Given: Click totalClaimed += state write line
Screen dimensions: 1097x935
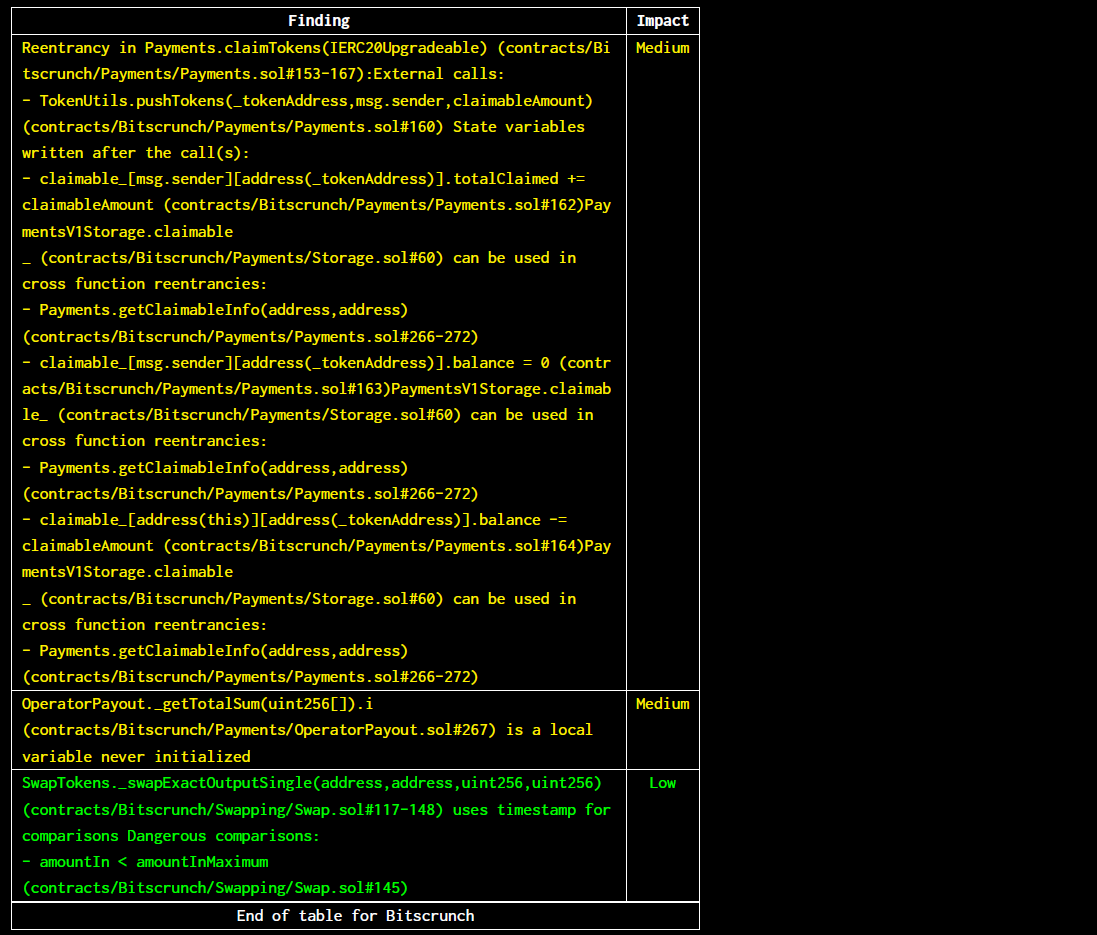Looking at the screenshot, I should tap(303, 178).
